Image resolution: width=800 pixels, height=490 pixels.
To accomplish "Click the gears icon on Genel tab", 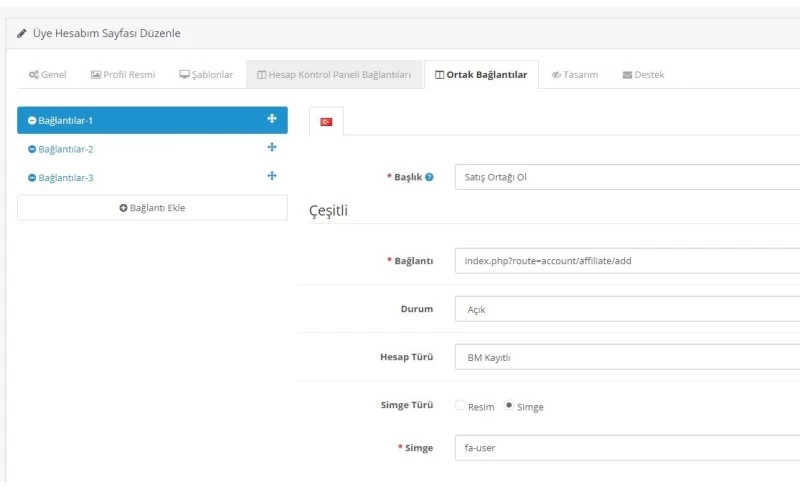I will [x=34, y=75].
